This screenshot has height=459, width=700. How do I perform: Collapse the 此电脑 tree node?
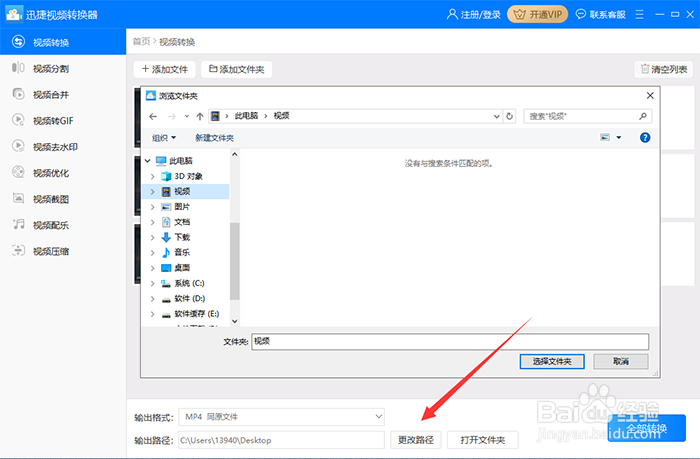click(147, 160)
